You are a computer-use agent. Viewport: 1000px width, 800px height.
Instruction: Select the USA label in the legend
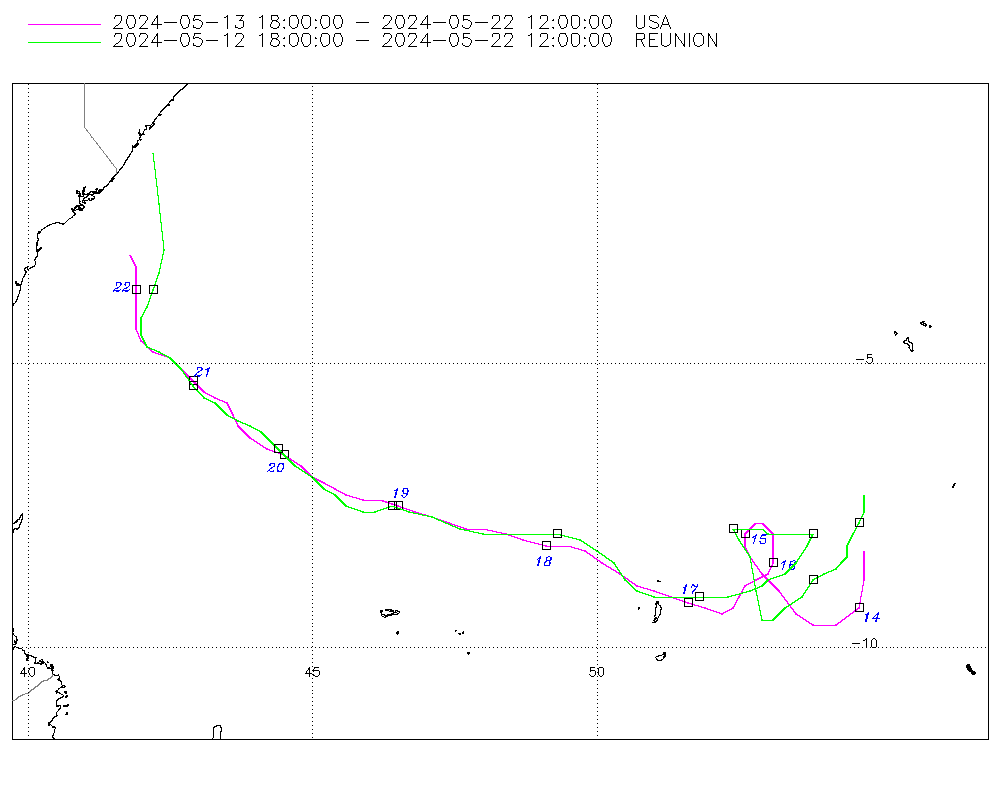[653, 22]
